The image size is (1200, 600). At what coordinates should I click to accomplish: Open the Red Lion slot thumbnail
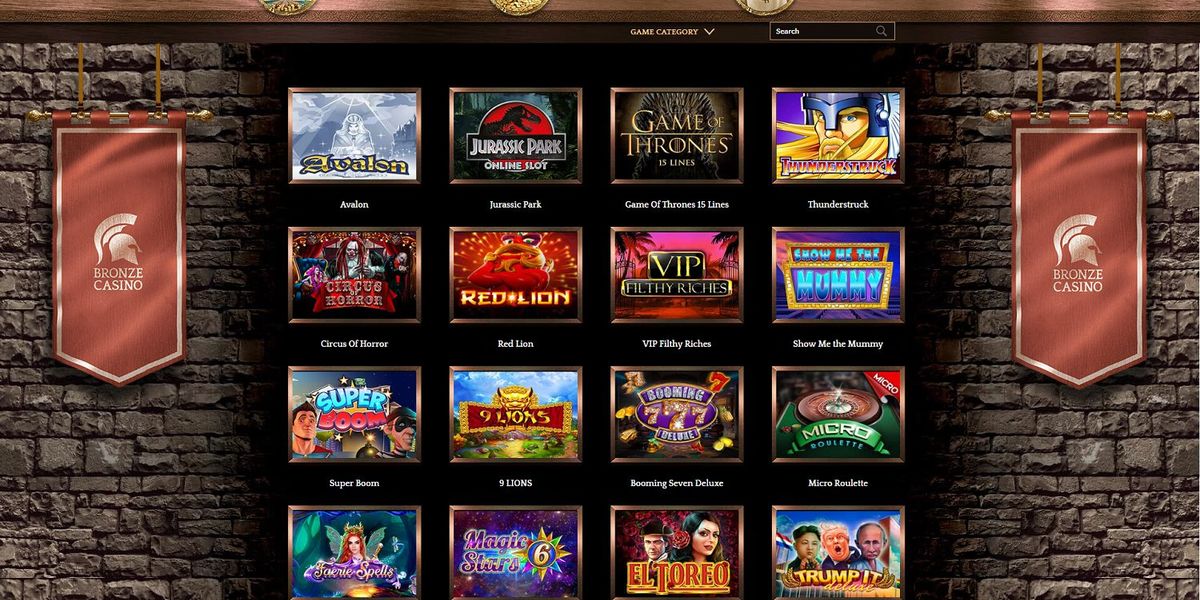click(515, 275)
